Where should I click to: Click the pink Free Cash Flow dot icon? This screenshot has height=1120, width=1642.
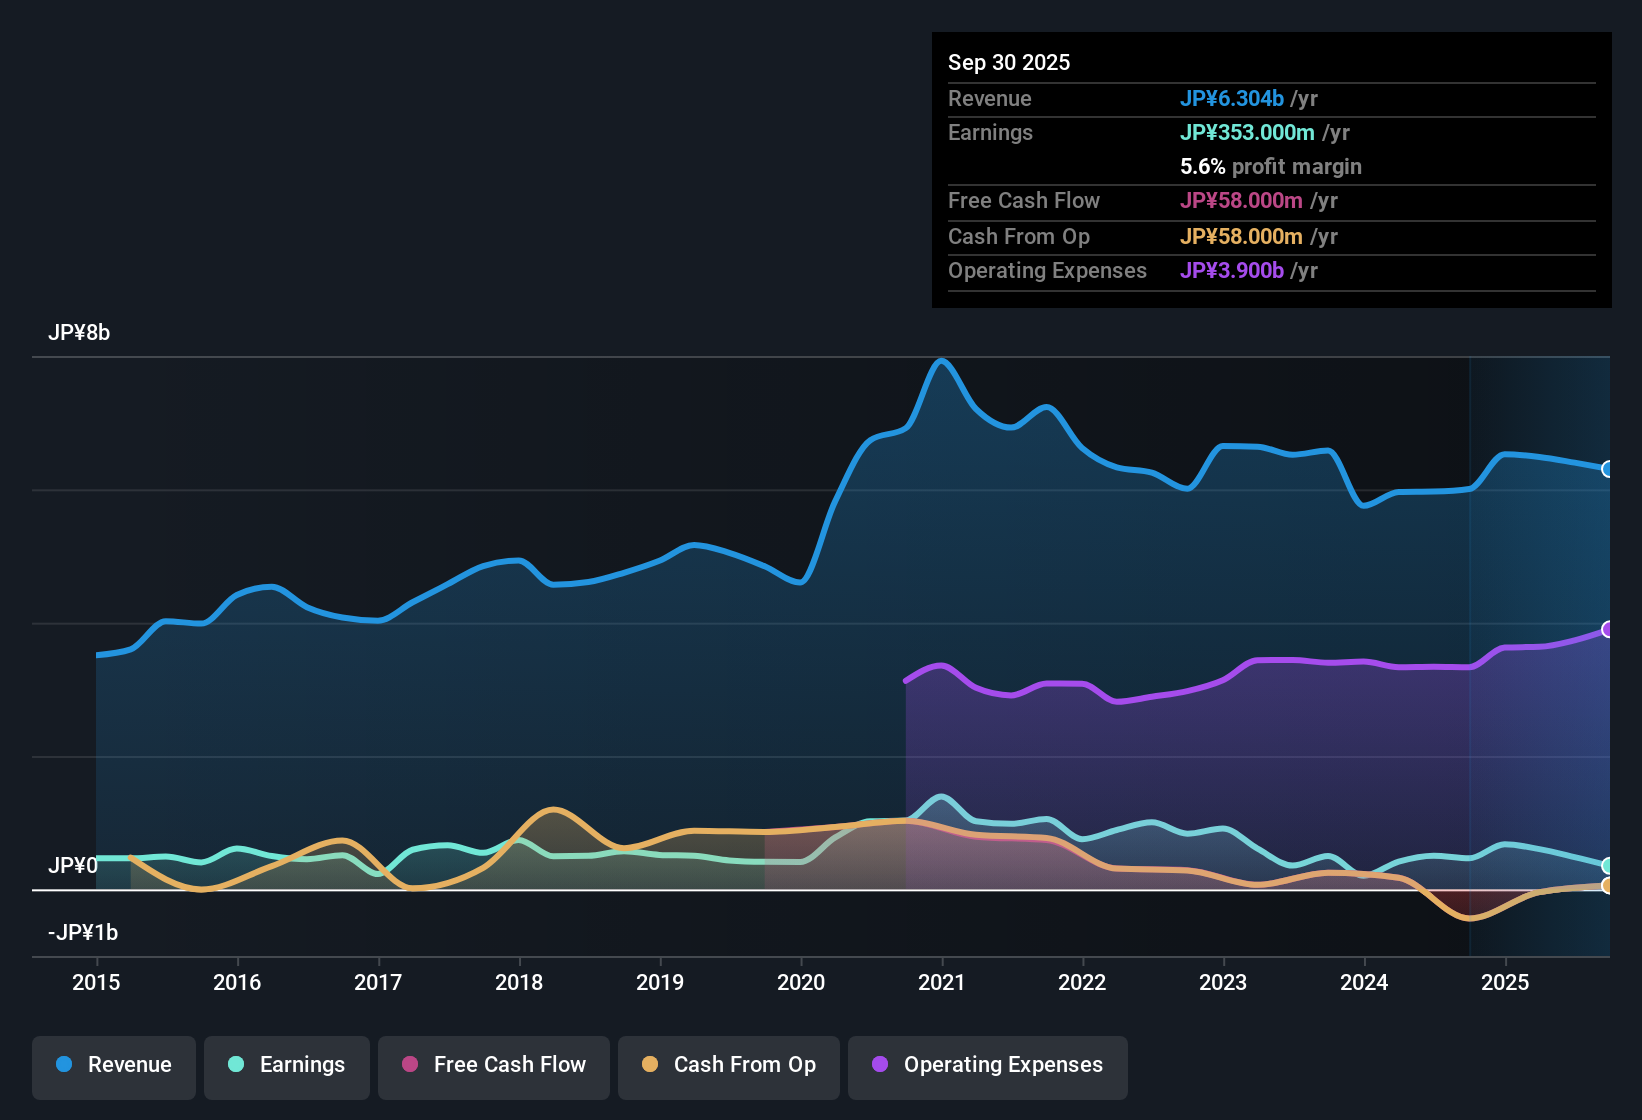coord(409,1065)
